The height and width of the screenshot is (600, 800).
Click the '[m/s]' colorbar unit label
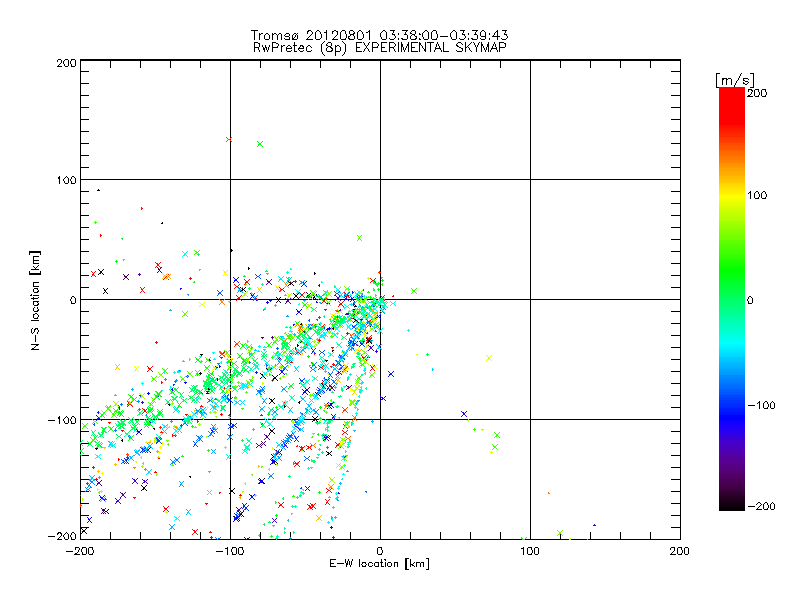click(x=735, y=80)
